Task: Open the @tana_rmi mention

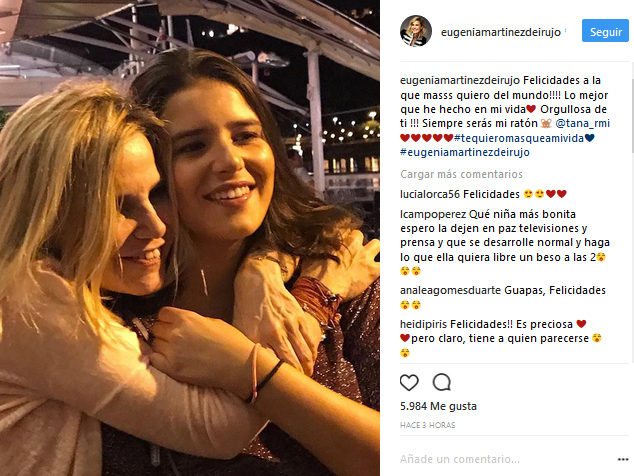Action: pyautogui.click(x=583, y=123)
